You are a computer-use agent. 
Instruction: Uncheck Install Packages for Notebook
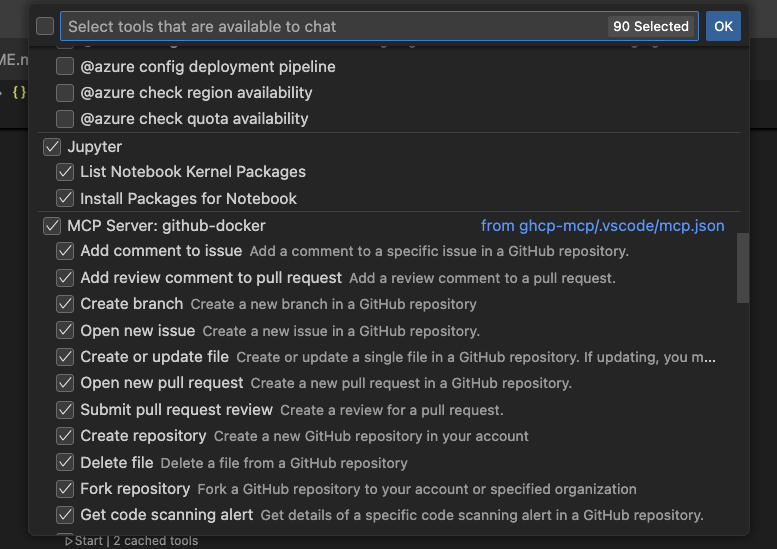coord(65,198)
